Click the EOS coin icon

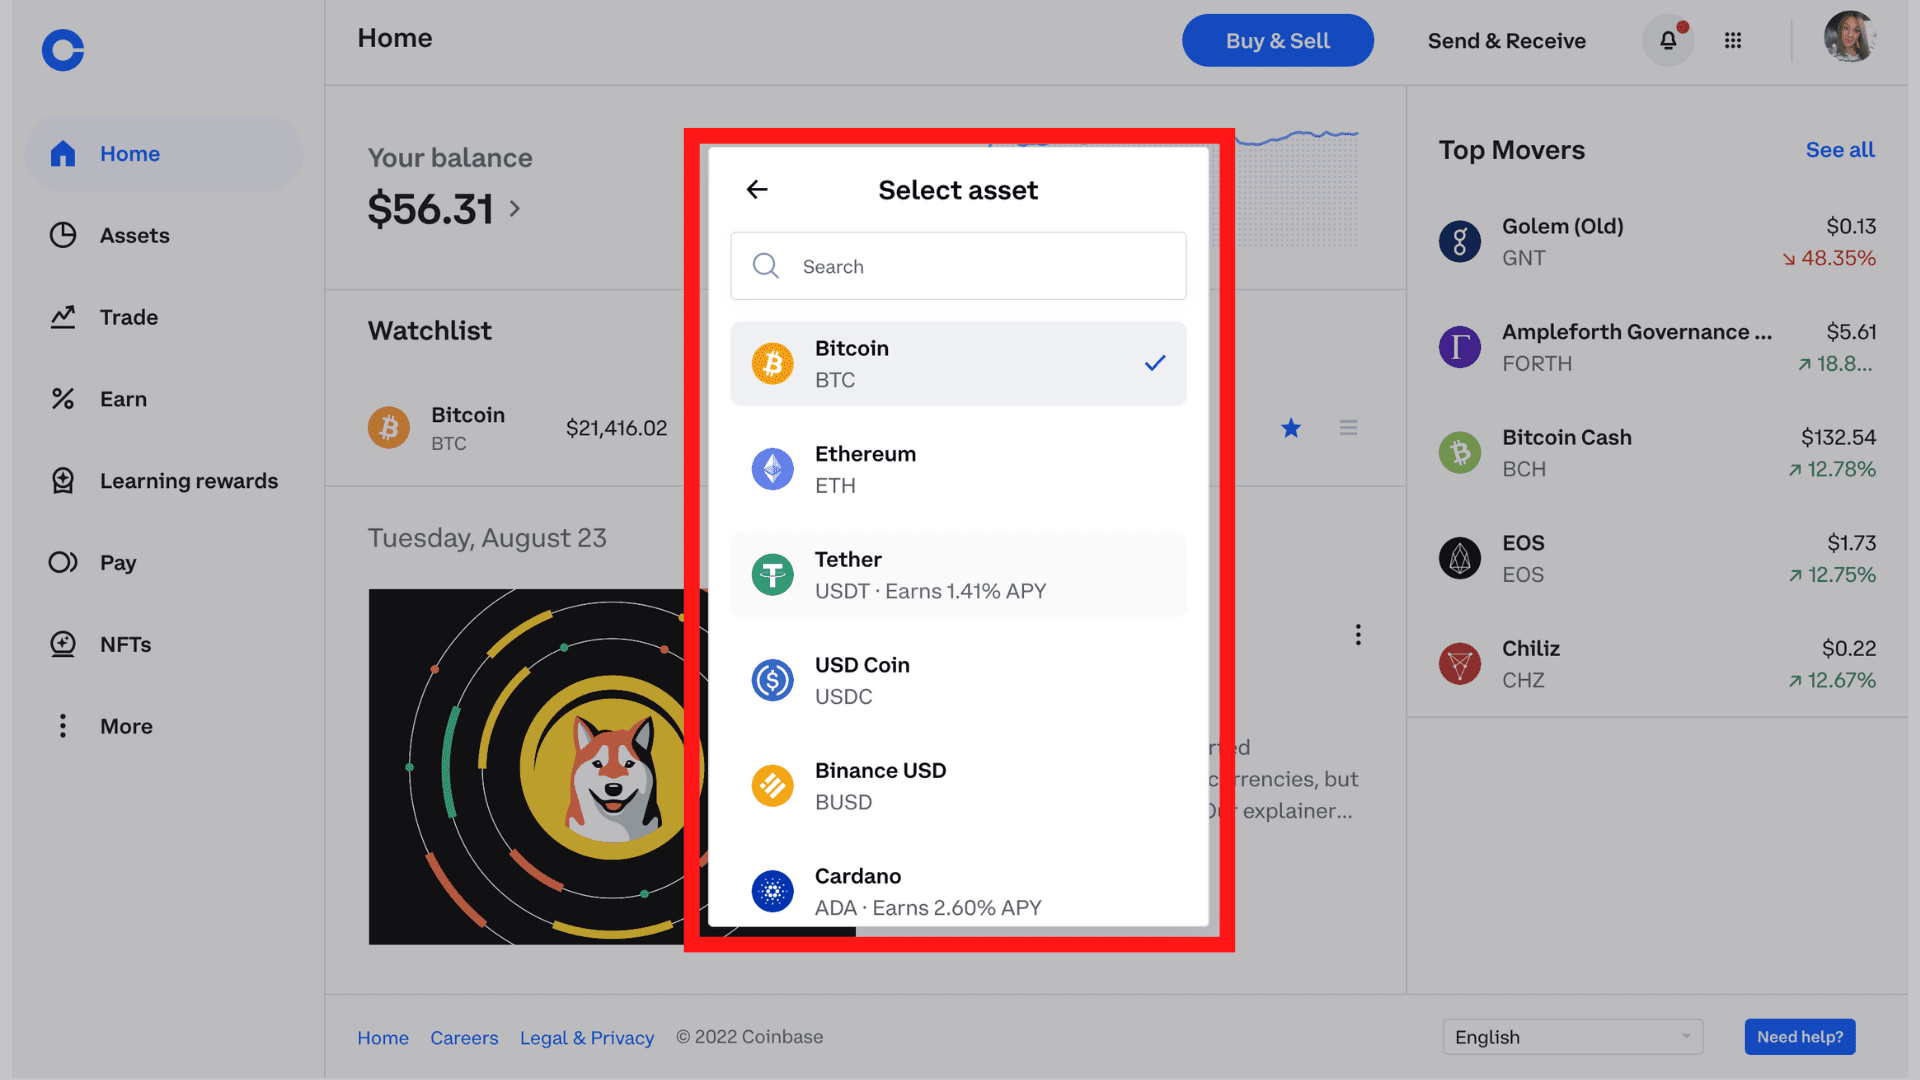coord(1460,559)
